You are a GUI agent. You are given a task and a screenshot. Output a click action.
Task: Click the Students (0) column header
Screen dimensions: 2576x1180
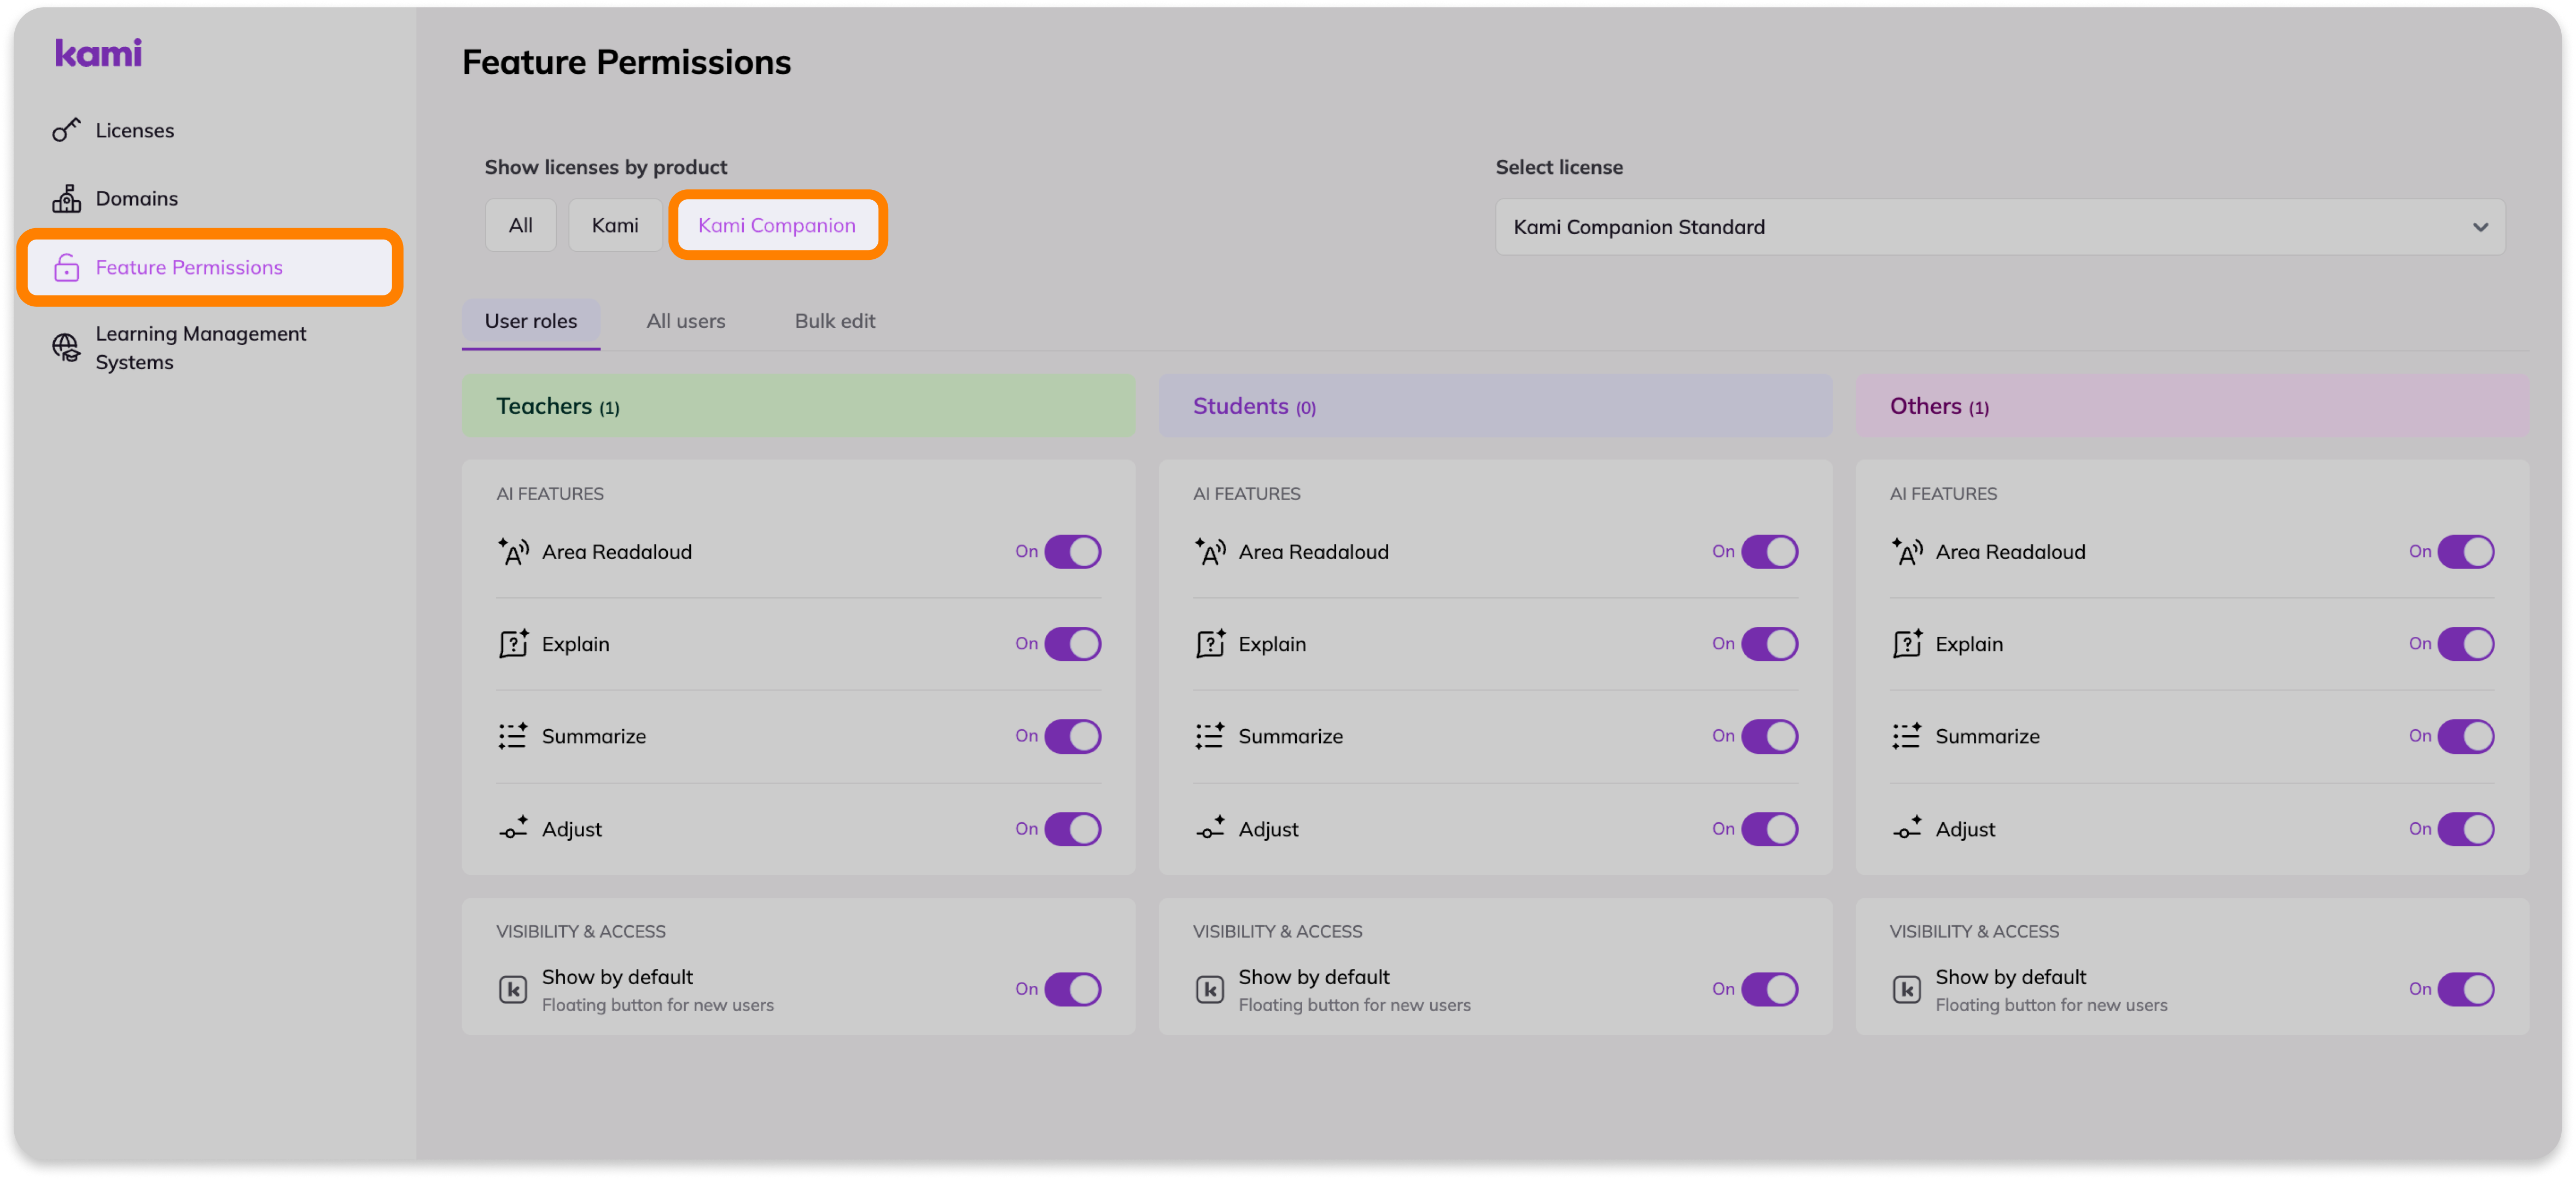pyautogui.click(x=1495, y=405)
